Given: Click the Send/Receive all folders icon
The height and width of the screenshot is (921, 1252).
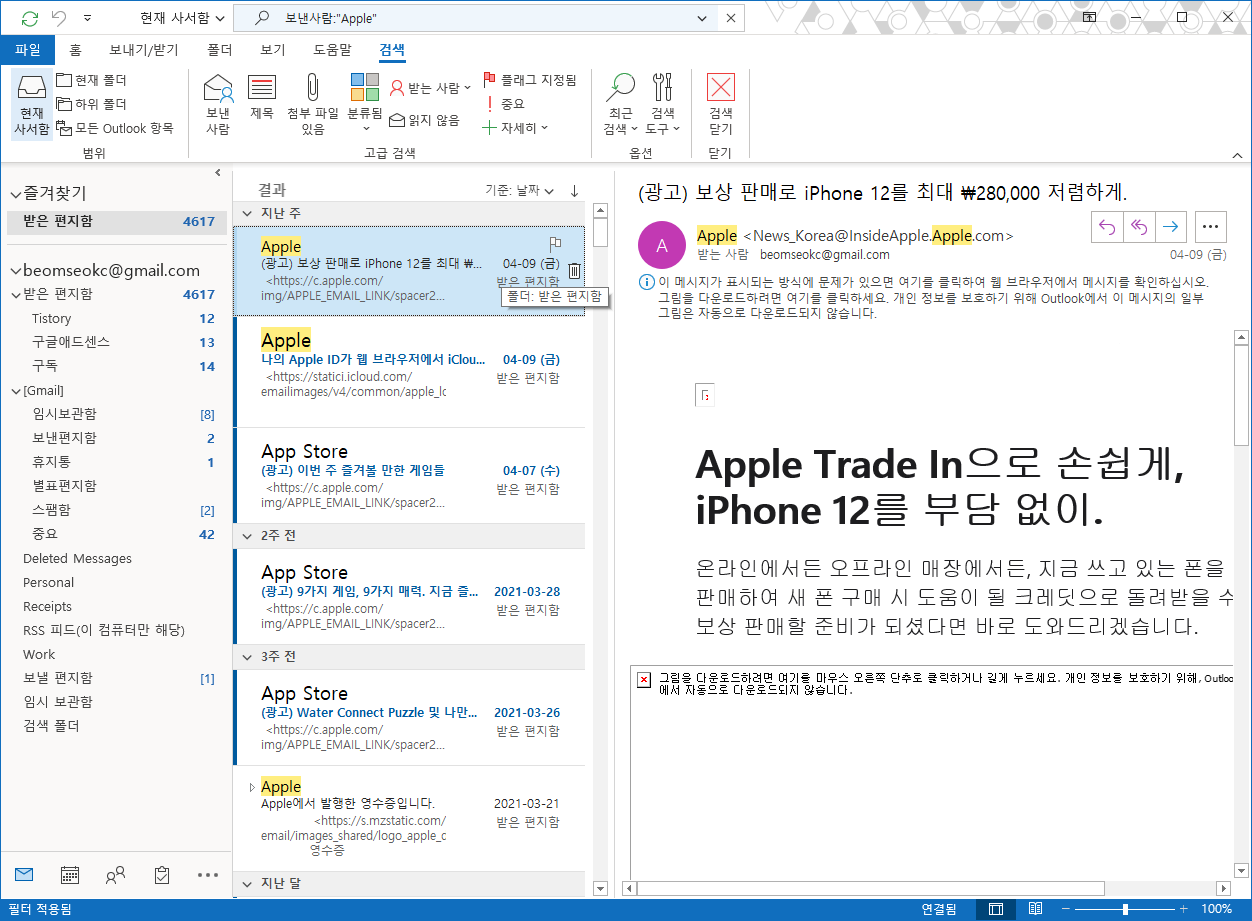Looking at the screenshot, I should pos(30,18).
